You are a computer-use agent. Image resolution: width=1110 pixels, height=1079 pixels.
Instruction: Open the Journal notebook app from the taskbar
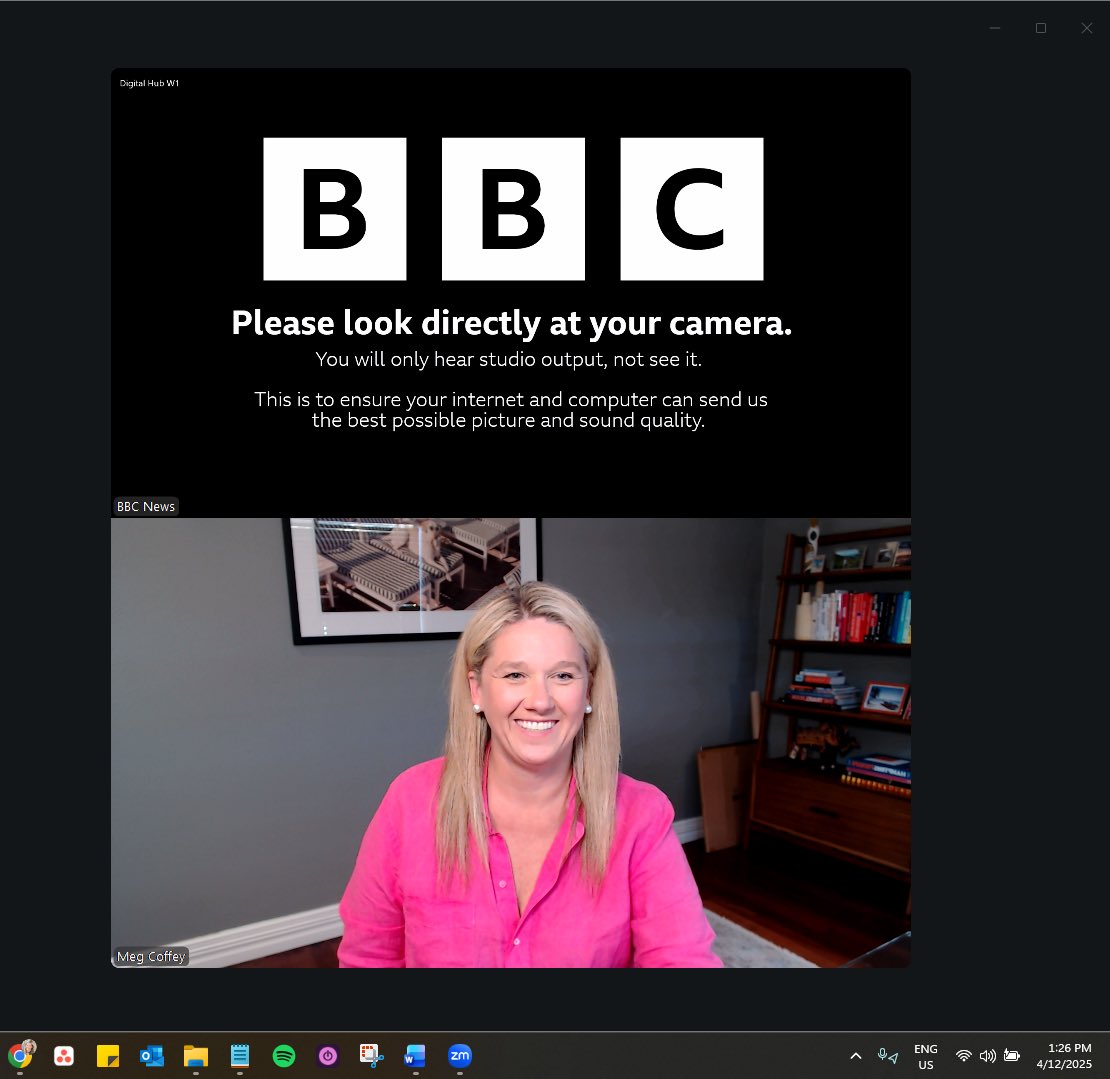click(240, 1056)
